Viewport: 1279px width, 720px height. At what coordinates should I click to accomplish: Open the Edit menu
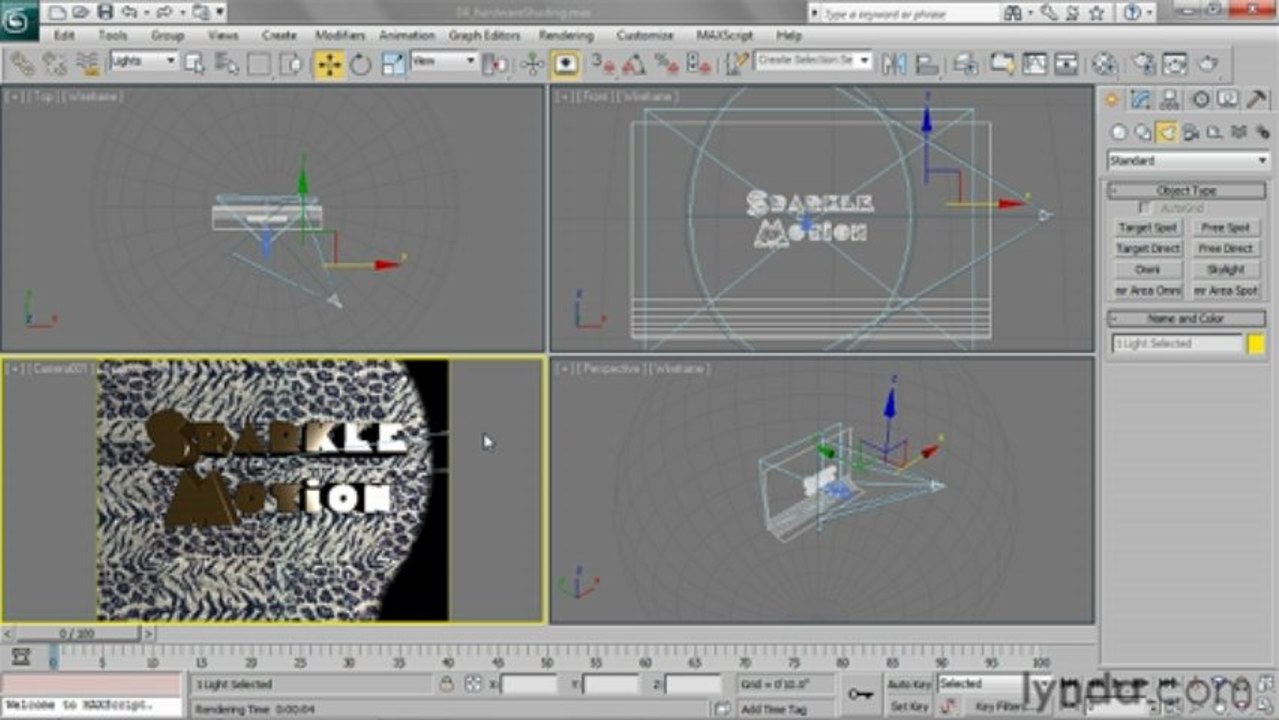pos(64,35)
